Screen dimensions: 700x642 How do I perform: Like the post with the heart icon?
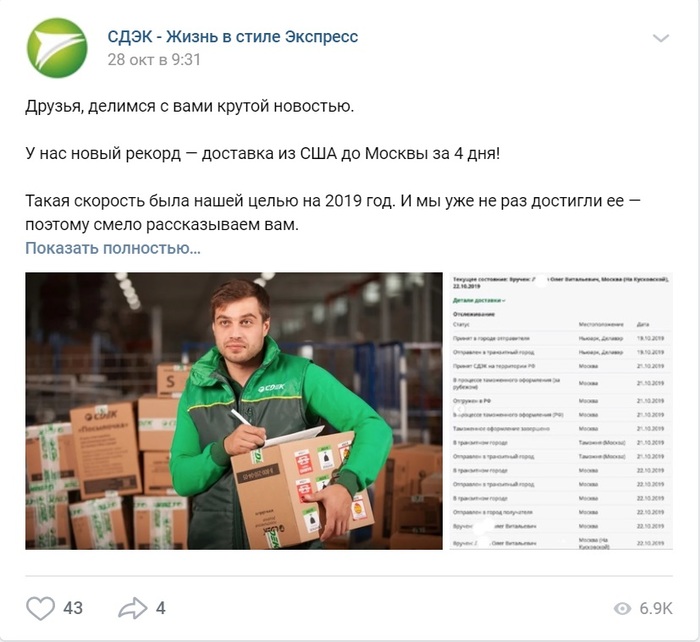coord(41,608)
